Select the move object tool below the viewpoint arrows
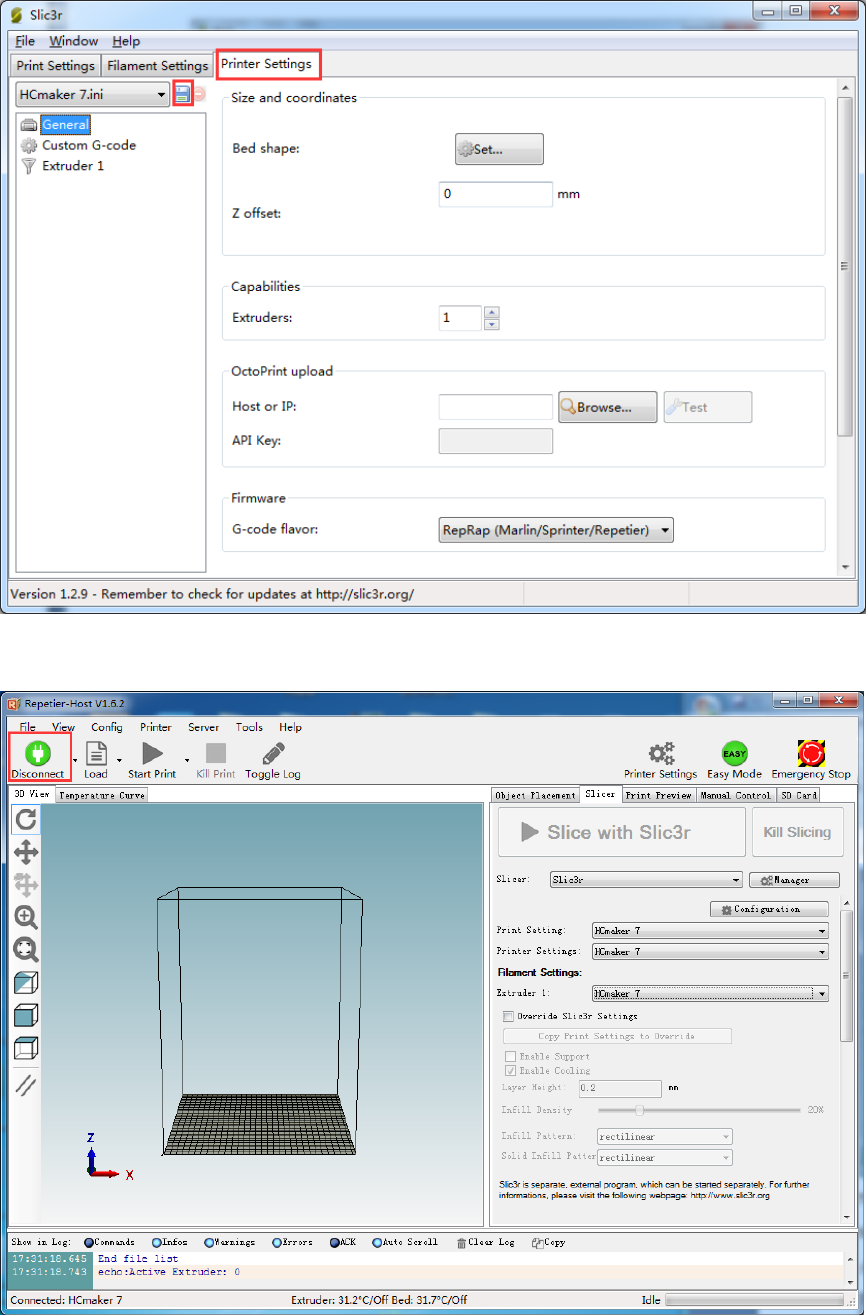 click(x=26, y=885)
